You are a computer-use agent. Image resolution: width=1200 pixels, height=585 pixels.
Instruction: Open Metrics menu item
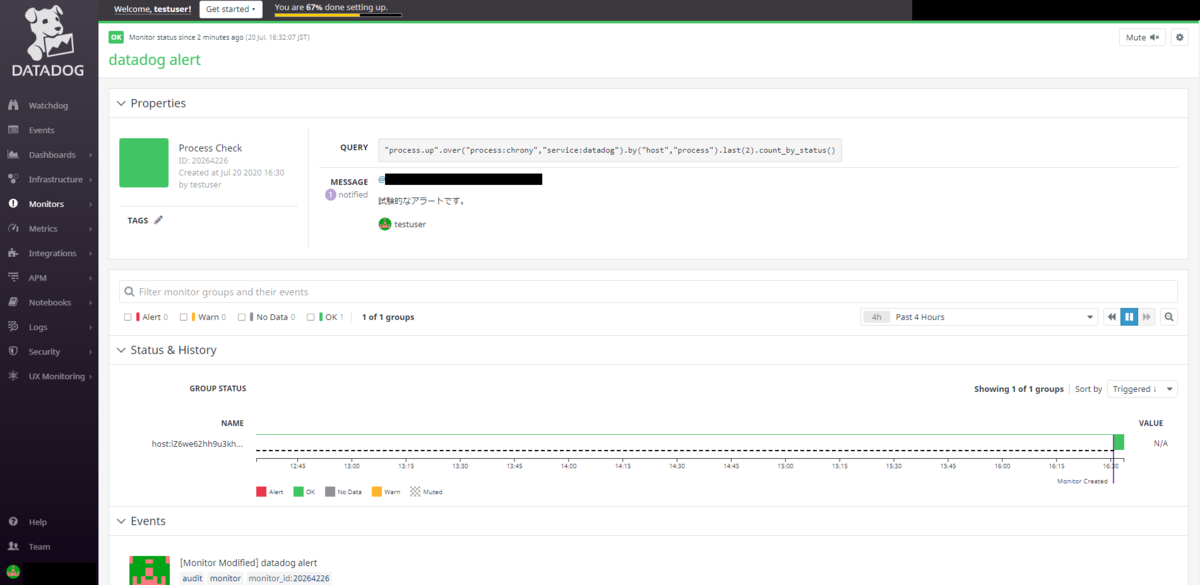[x=43, y=229]
